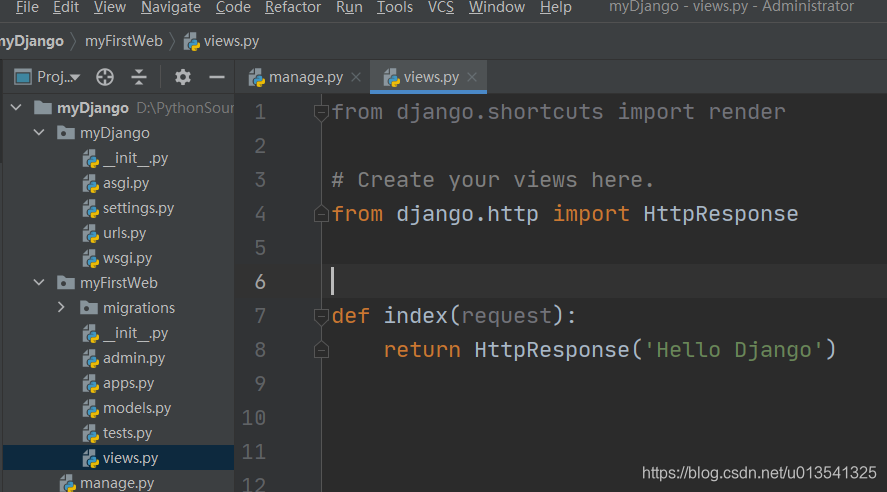The image size is (887, 492).
Task: Collapse the myFirstWeb folder
Action: coord(39,282)
